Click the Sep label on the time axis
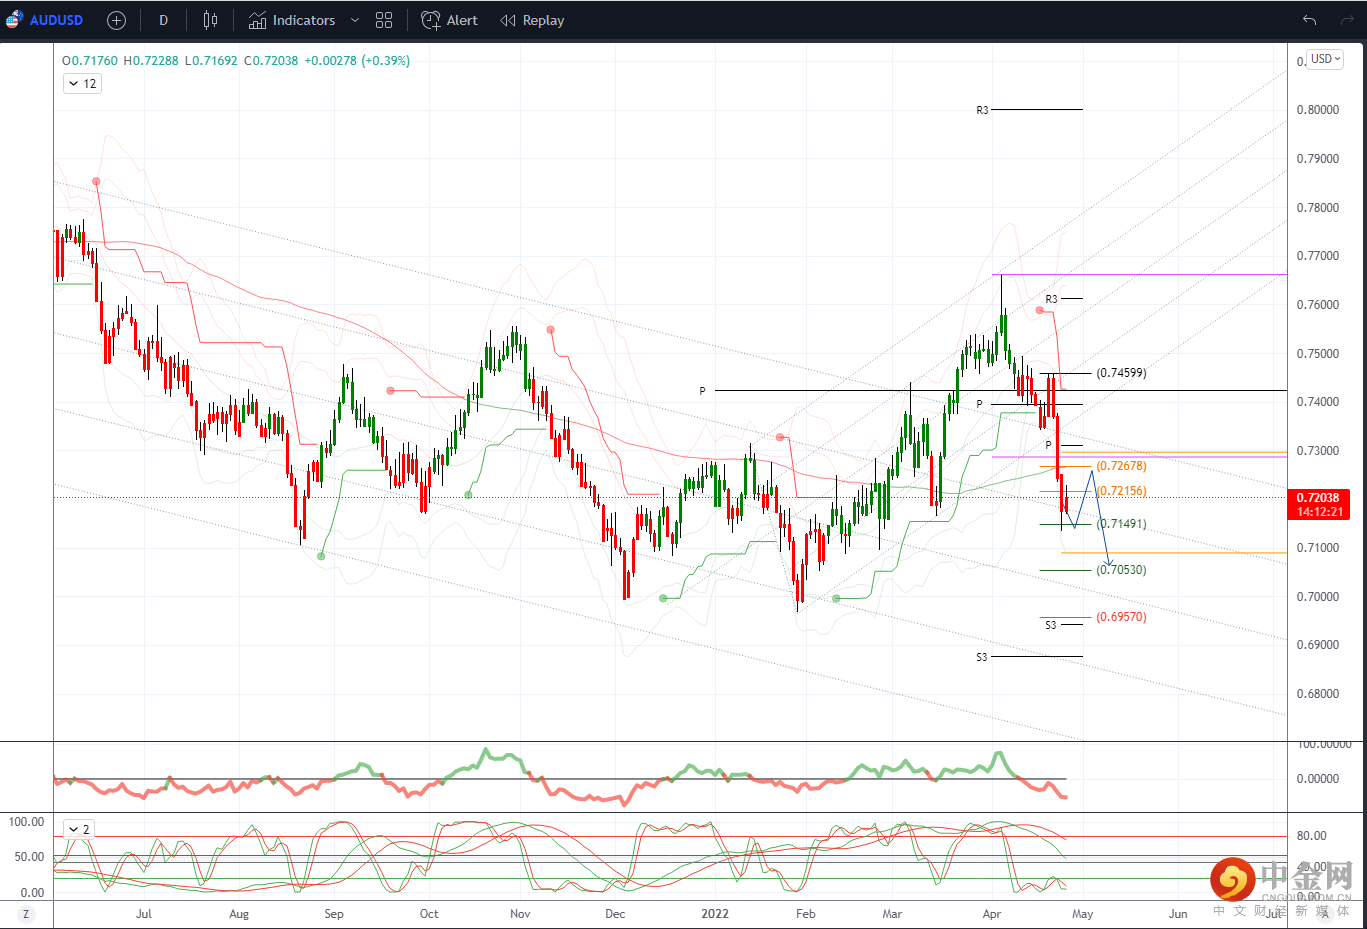Viewport: 1367px width, 929px height. (334, 914)
